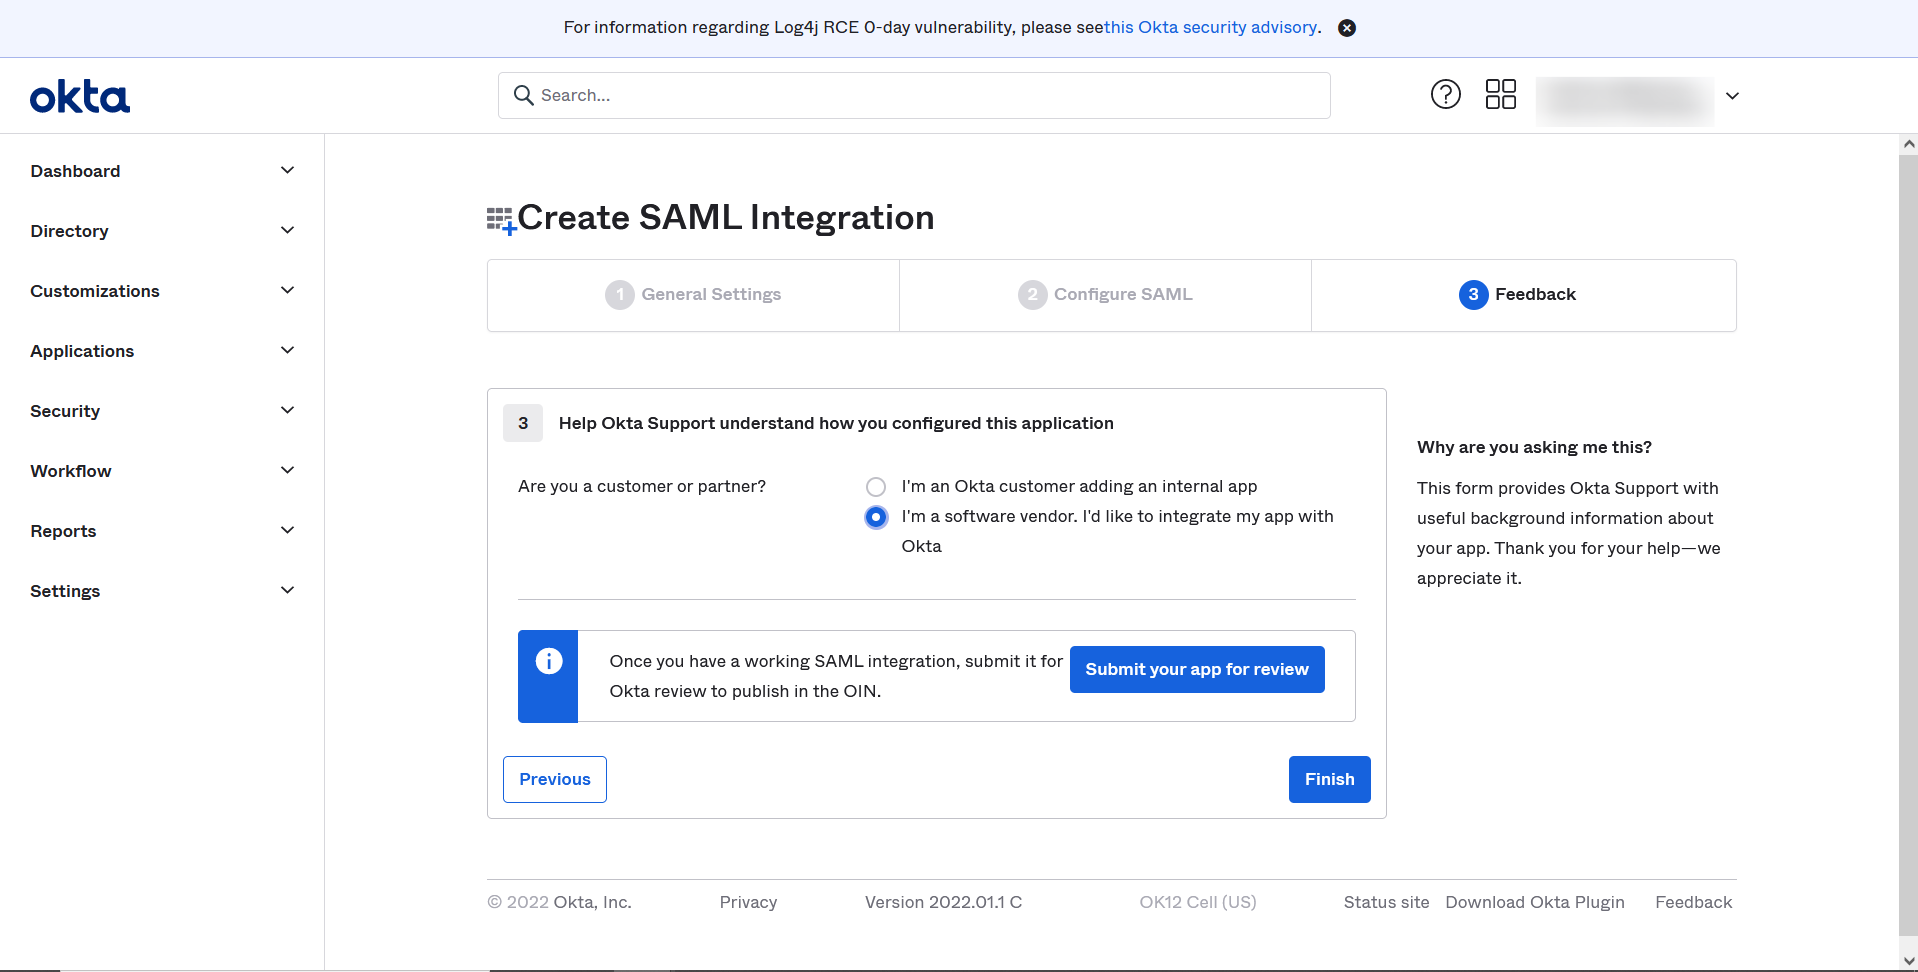
Task: Click Submit your app for review
Action: [x=1197, y=669]
